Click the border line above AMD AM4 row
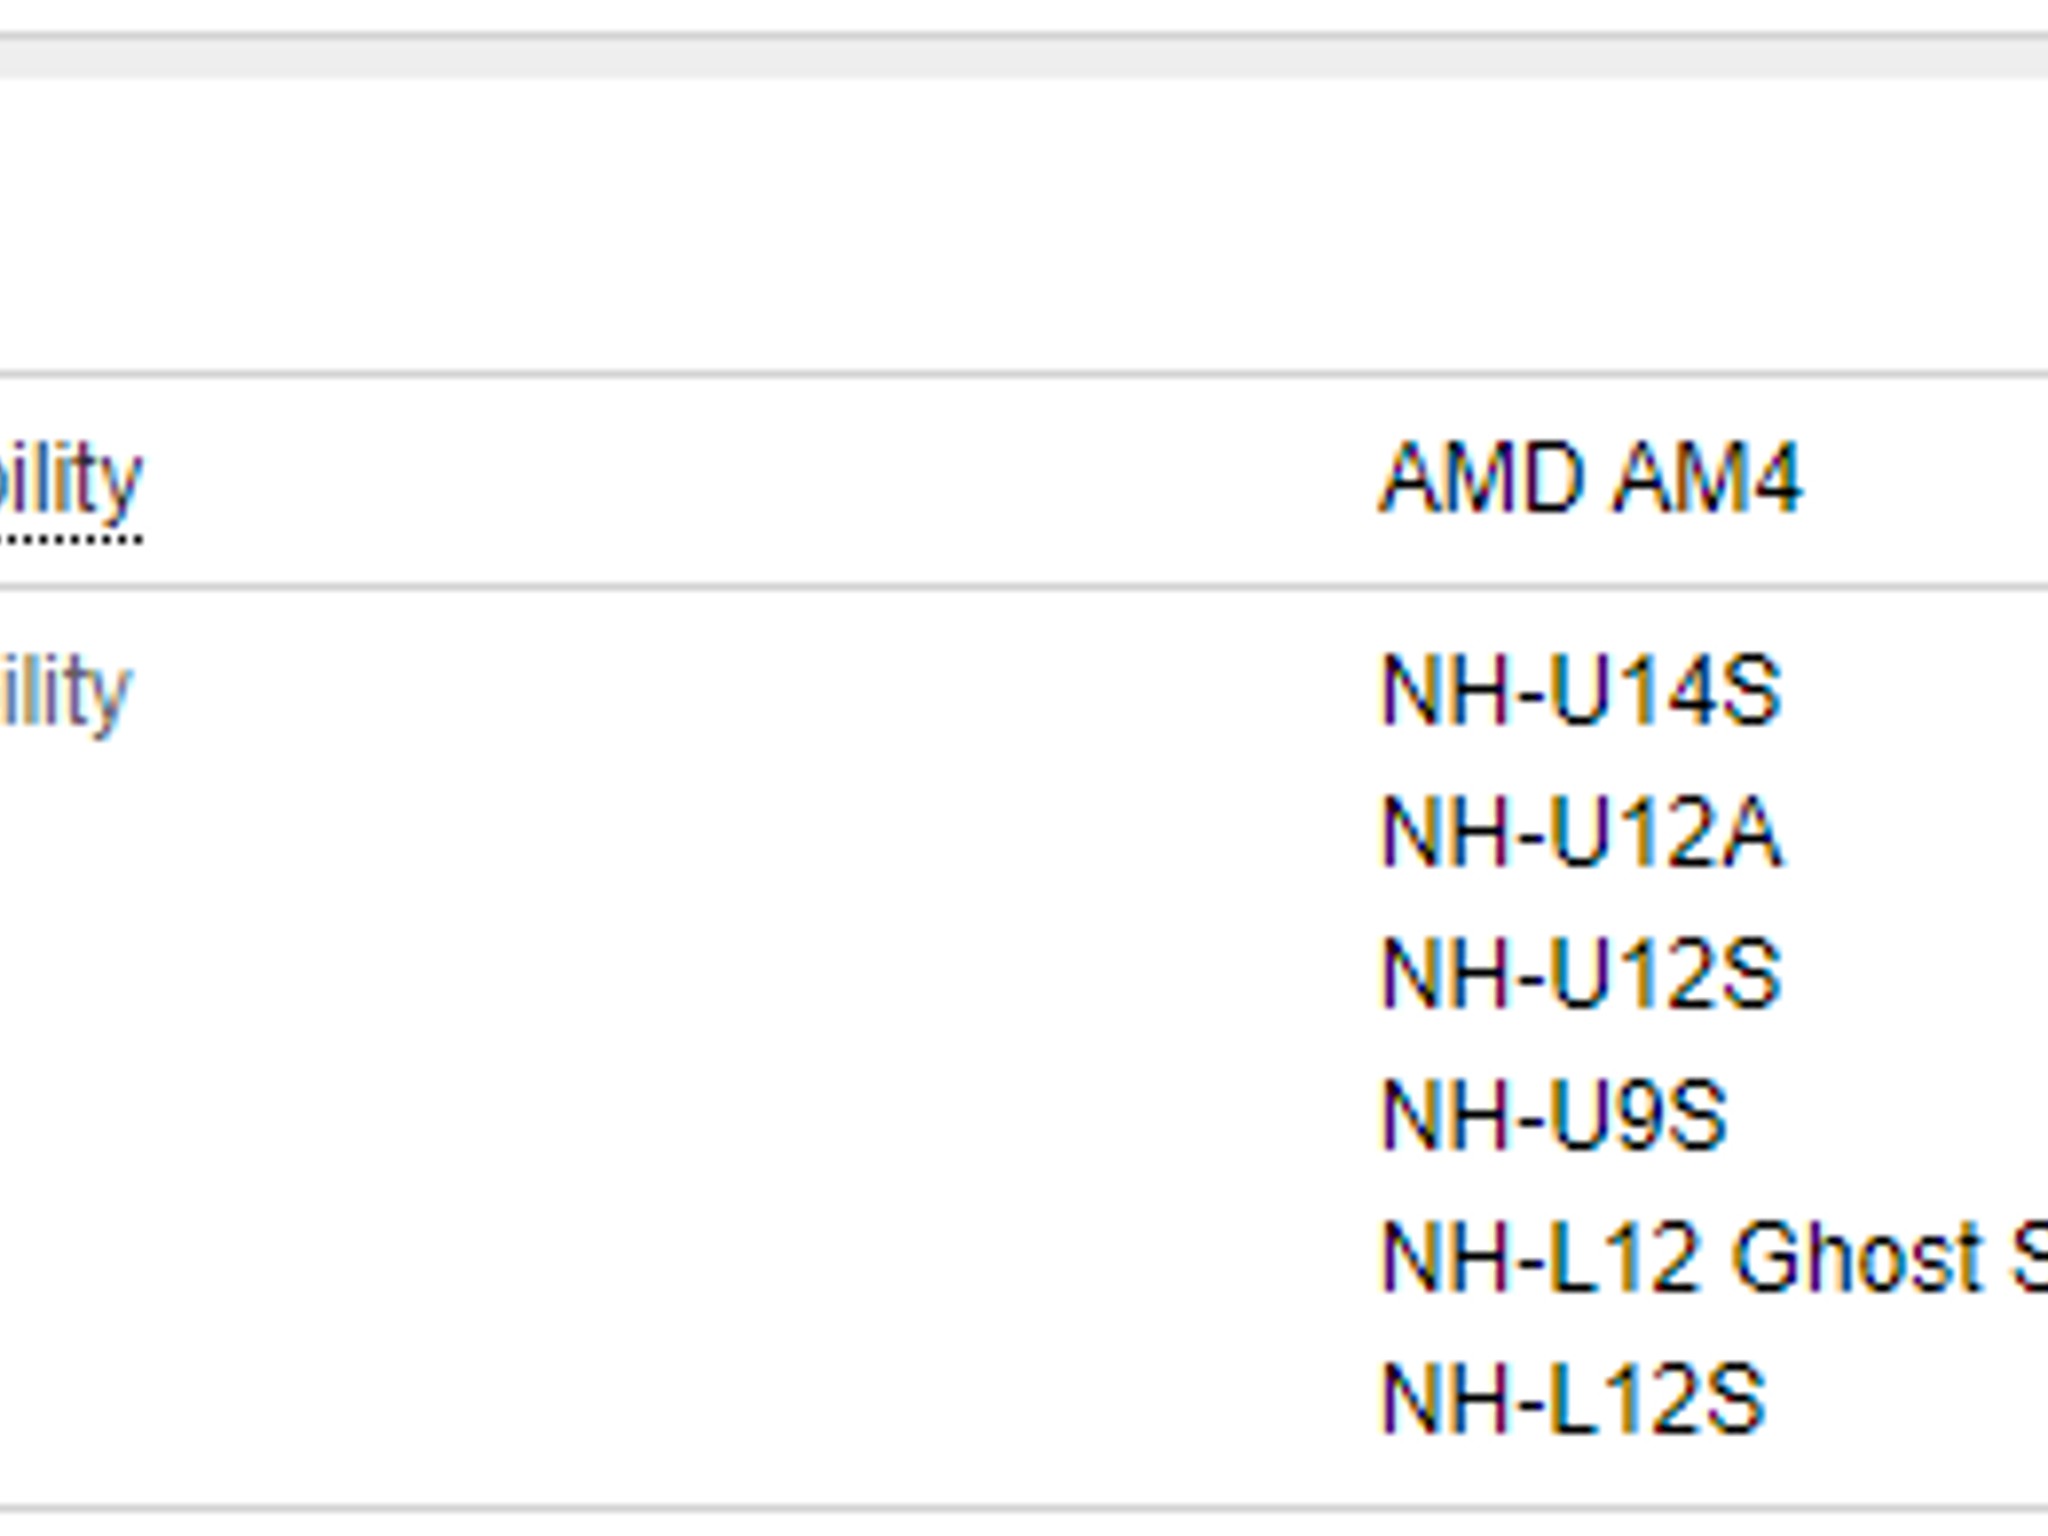2048x1536 pixels. click(1024, 375)
